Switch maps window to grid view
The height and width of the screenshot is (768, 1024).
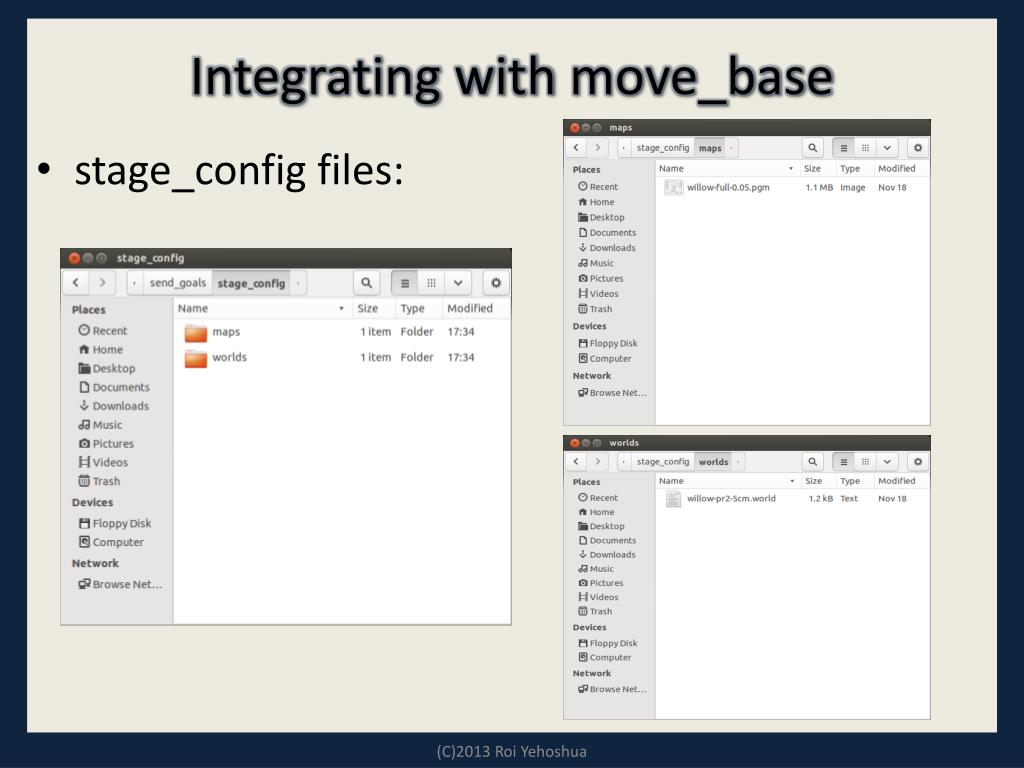[x=865, y=148]
